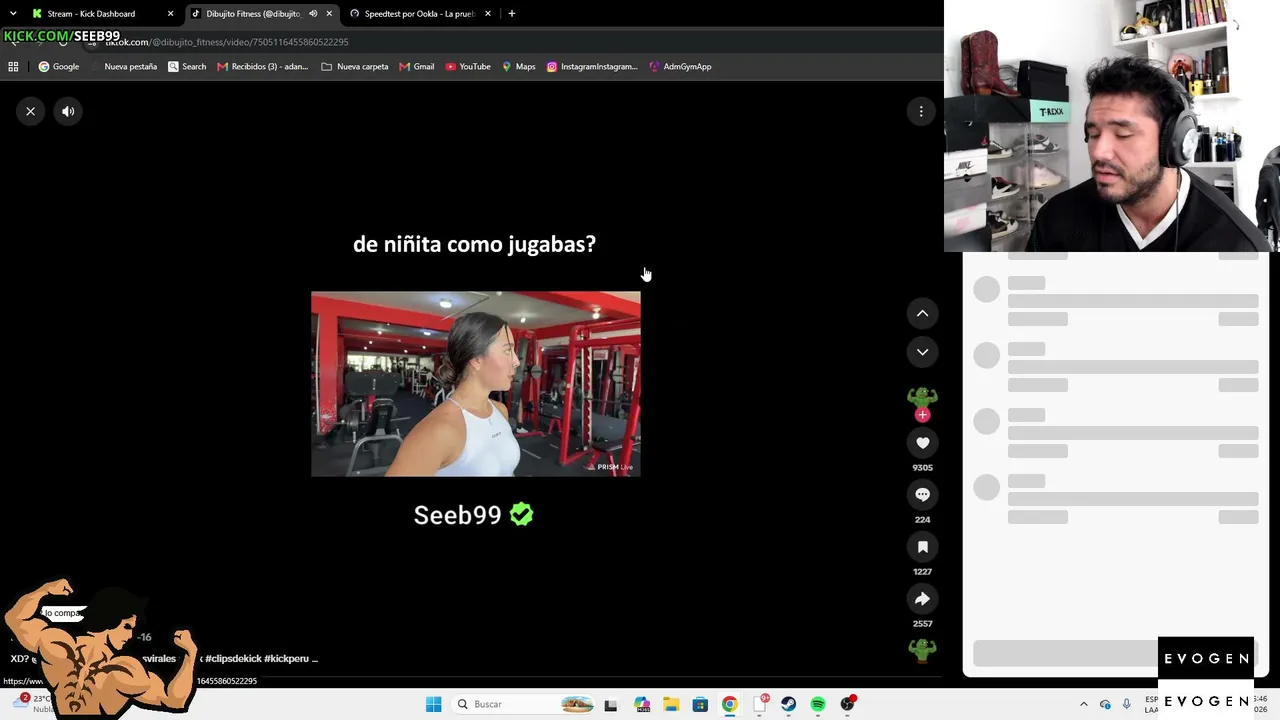Open File Explorer from the taskbar
The image size is (1280, 720).
click(x=670, y=704)
